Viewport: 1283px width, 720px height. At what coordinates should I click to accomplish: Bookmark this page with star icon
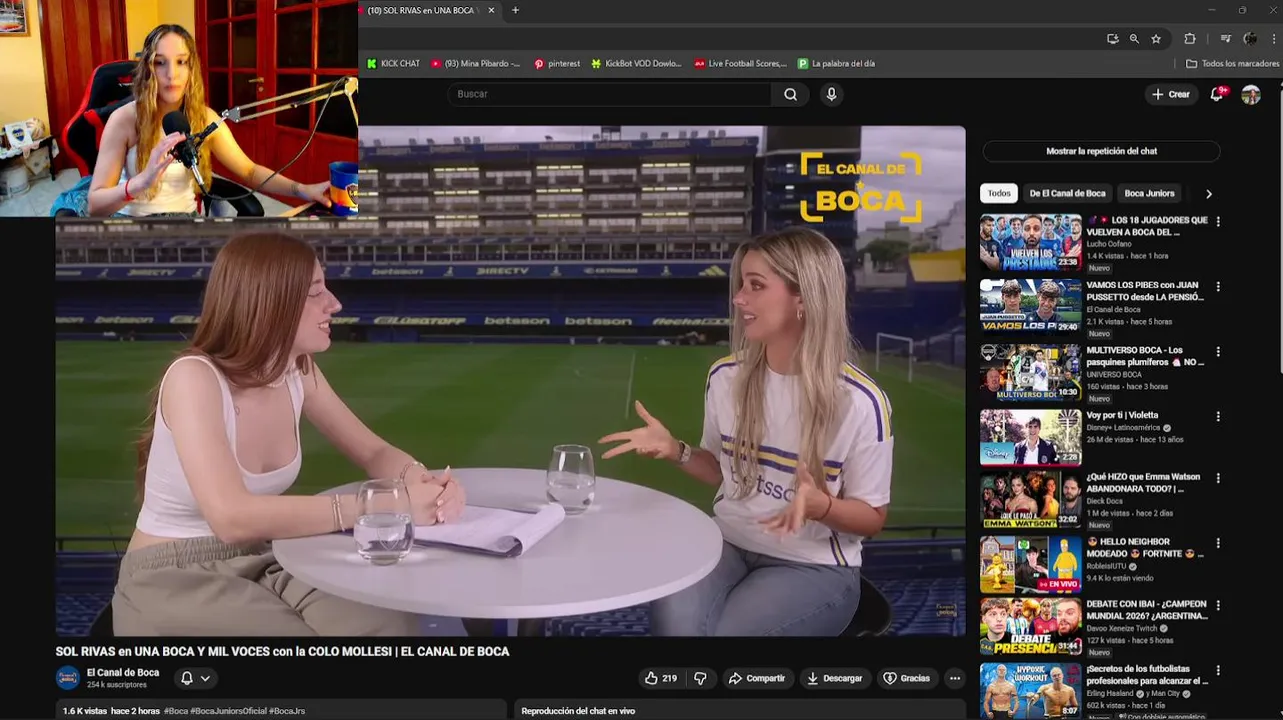1156,39
